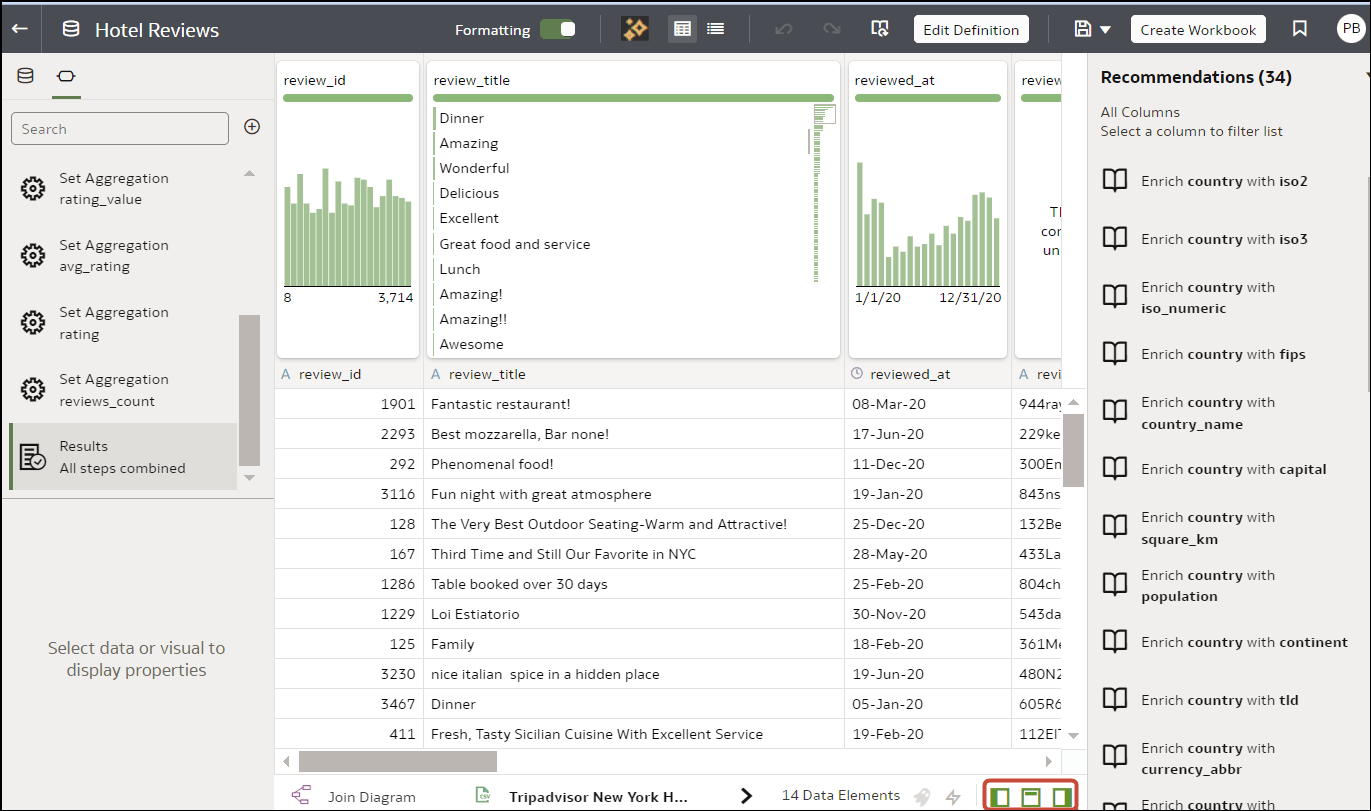The height and width of the screenshot is (811, 1371).
Task: Click the Create Workbook button
Action: [1197, 29]
